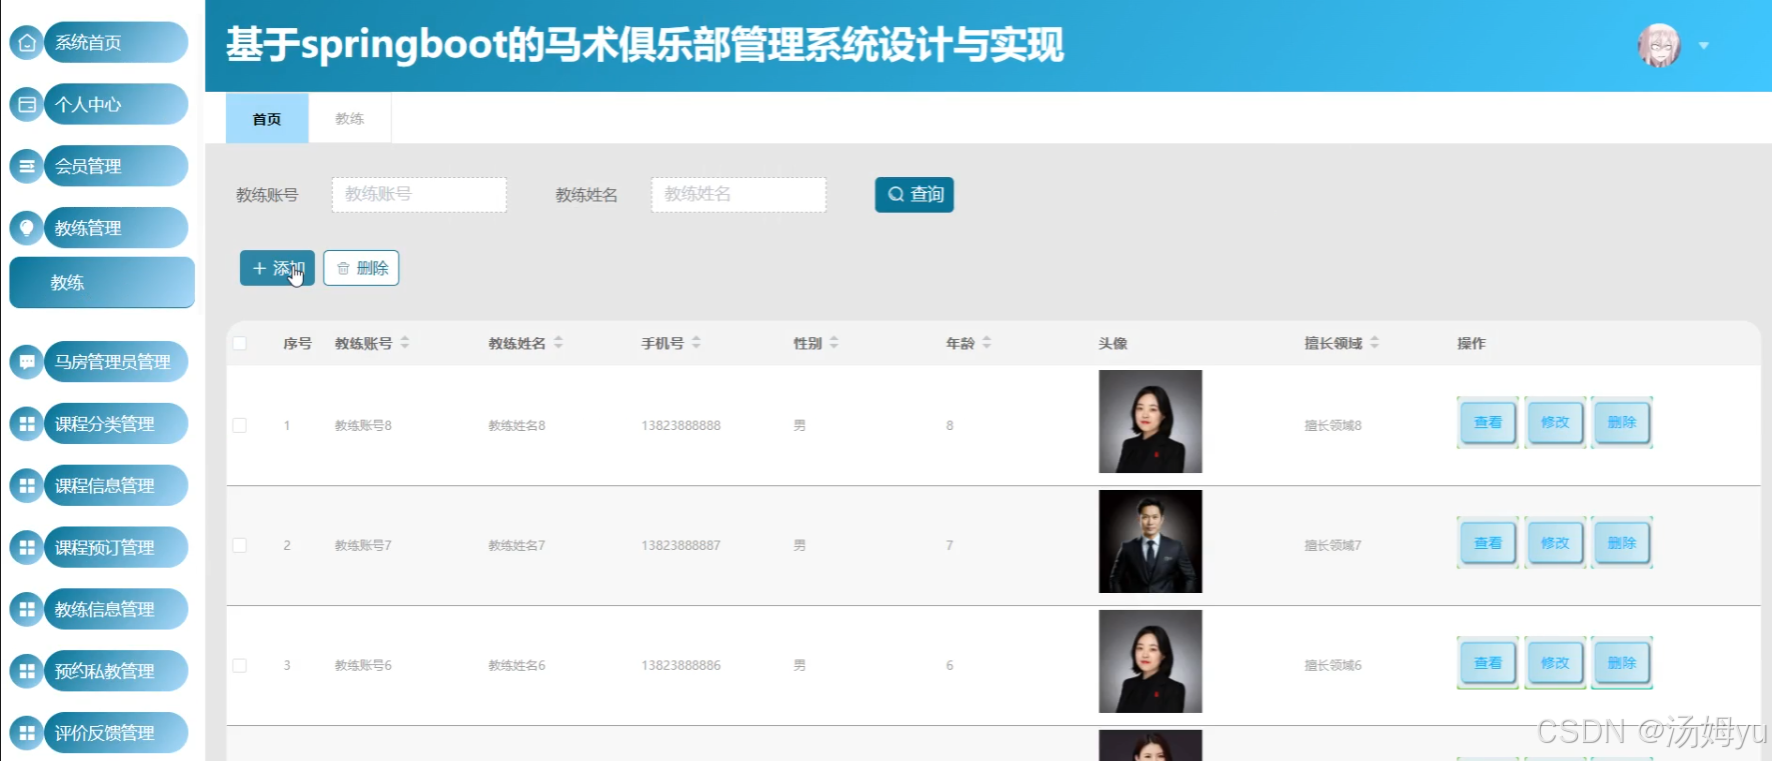The height and width of the screenshot is (761, 1772).
Task: Click the 添加 button
Action: point(277,268)
